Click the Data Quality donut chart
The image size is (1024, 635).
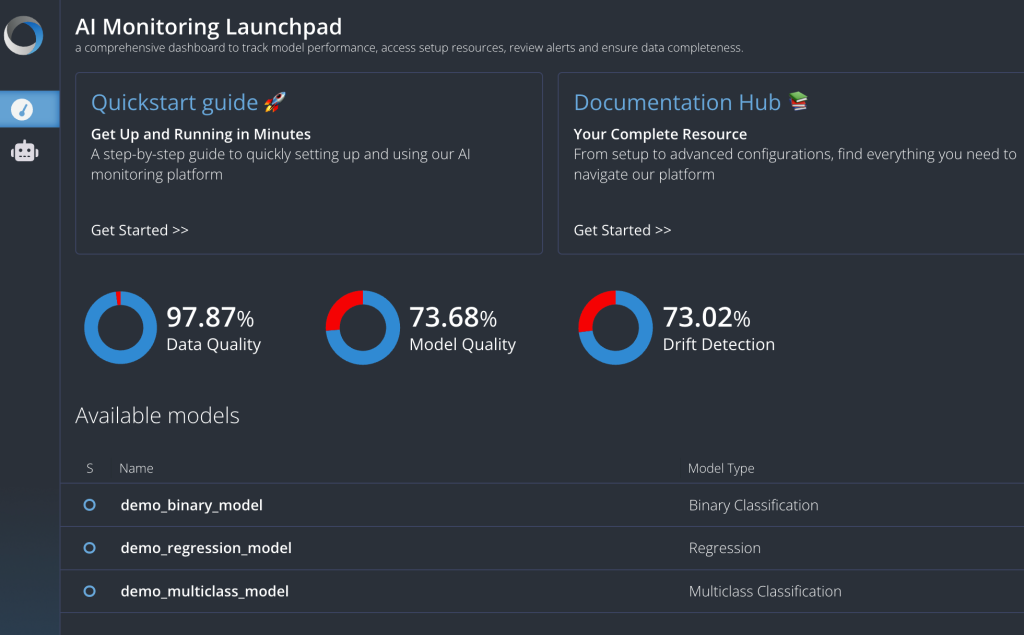click(x=121, y=327)
